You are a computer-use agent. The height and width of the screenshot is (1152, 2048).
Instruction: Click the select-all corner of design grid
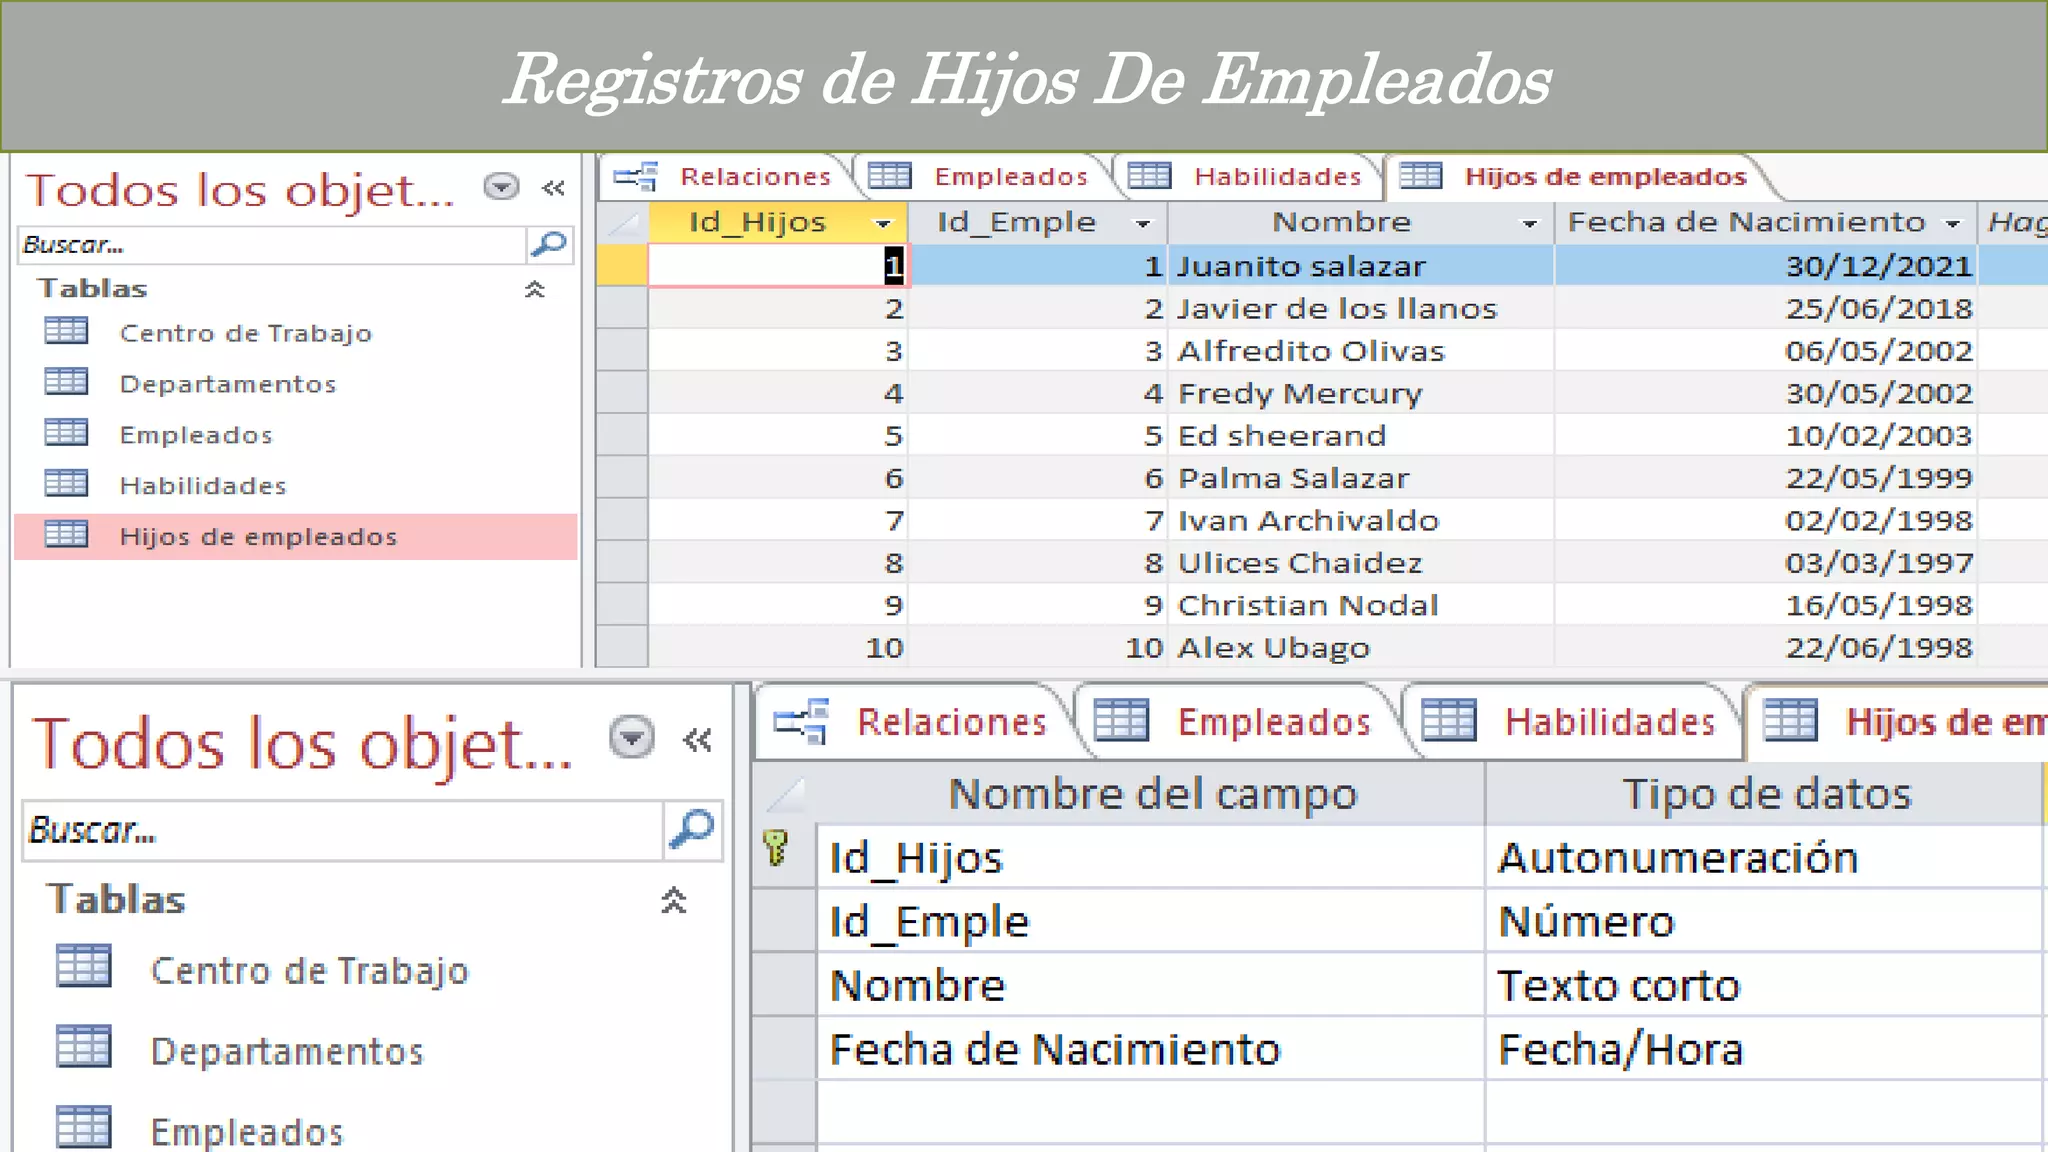pos(785,794)
